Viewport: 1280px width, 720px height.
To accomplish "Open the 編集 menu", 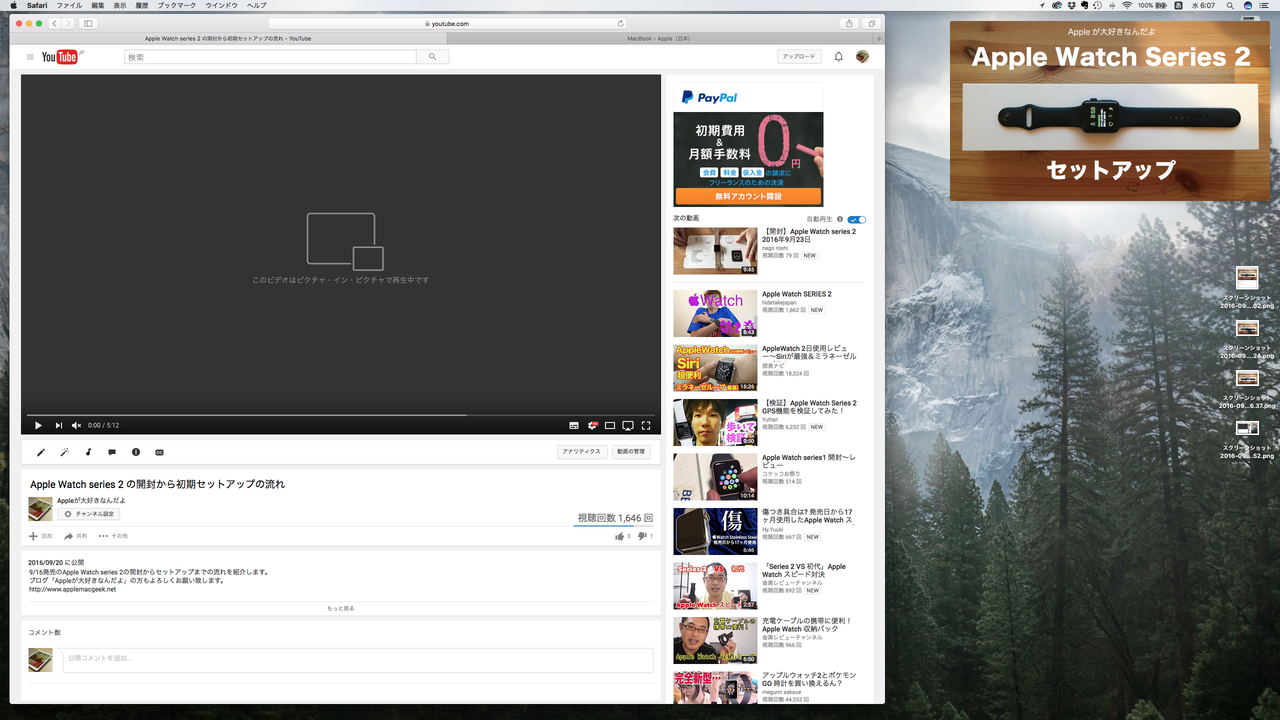I will (x=98, y=5).
